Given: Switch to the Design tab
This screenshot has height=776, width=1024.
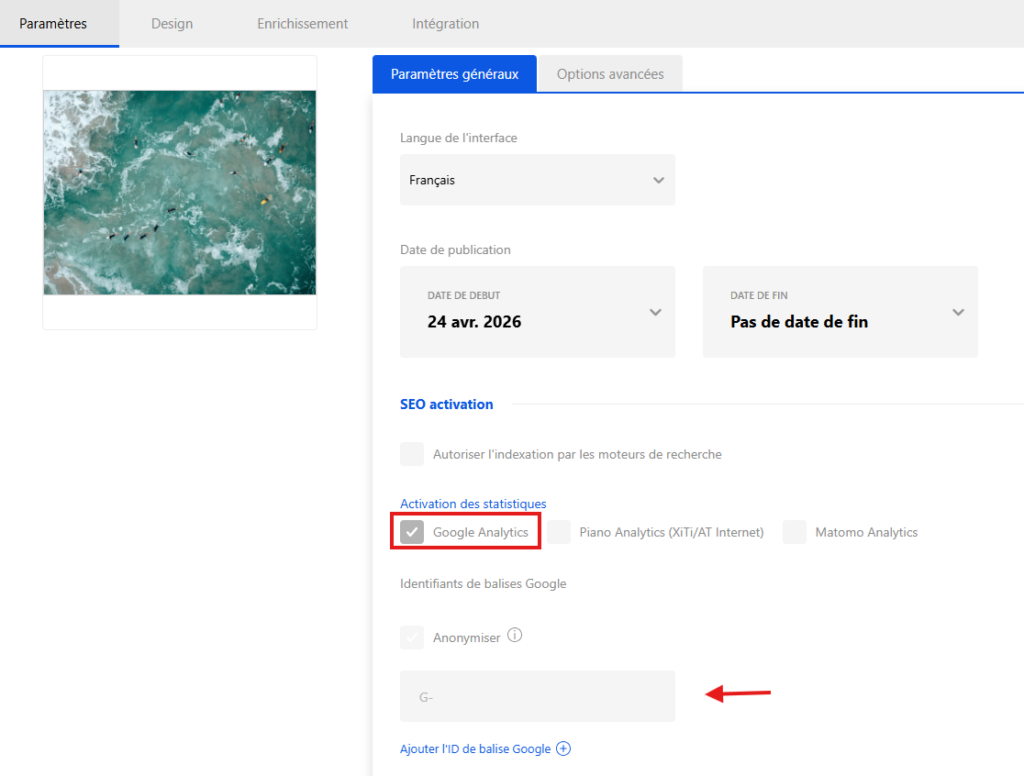Looking at the screenshot, I should (x=172, y=23).
